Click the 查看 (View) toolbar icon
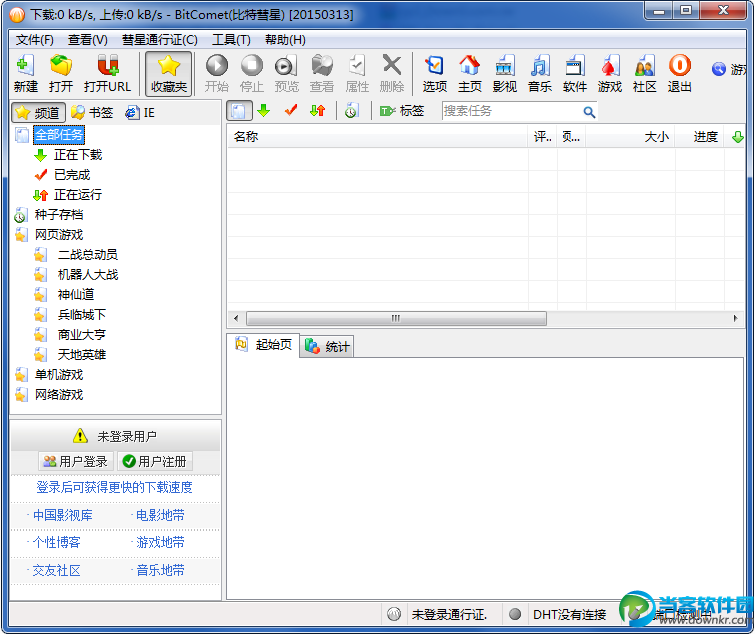 [322, 74]
